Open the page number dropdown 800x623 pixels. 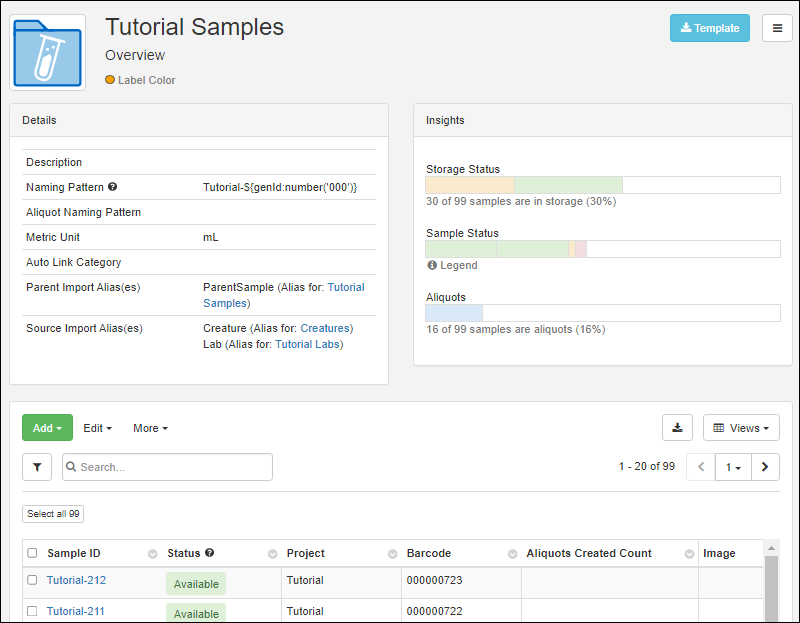pyautogui.click(x=733, y=467)
